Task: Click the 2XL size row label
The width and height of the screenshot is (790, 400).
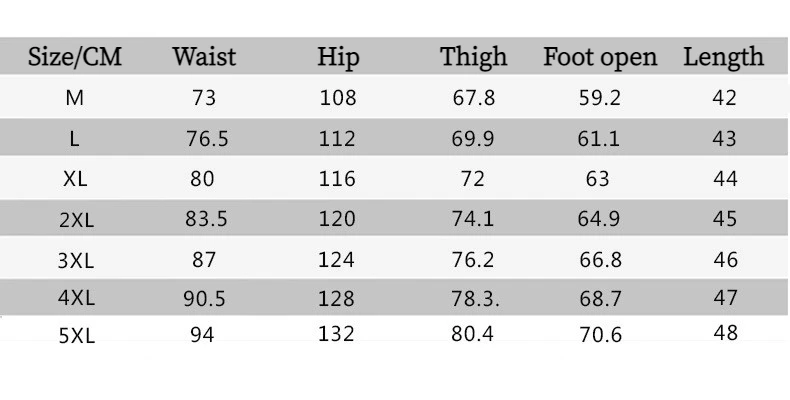Action: [x=76, y=220]
